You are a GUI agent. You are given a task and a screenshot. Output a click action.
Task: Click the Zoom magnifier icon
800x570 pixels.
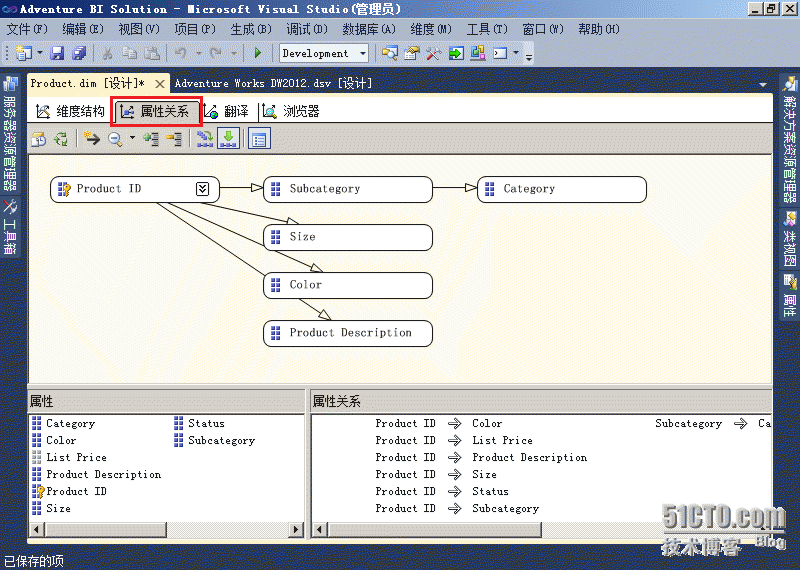click(x=115, y=139)
